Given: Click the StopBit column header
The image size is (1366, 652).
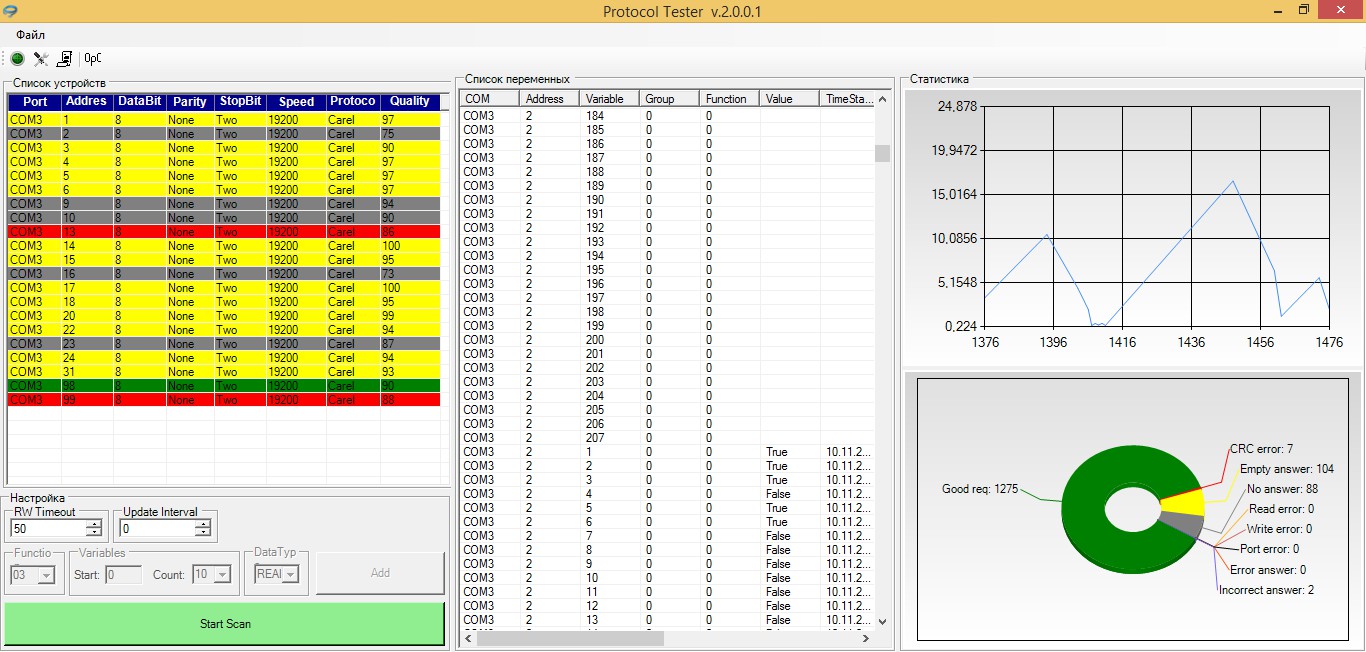Looking at the screenshot, I should tap(240, 101).
